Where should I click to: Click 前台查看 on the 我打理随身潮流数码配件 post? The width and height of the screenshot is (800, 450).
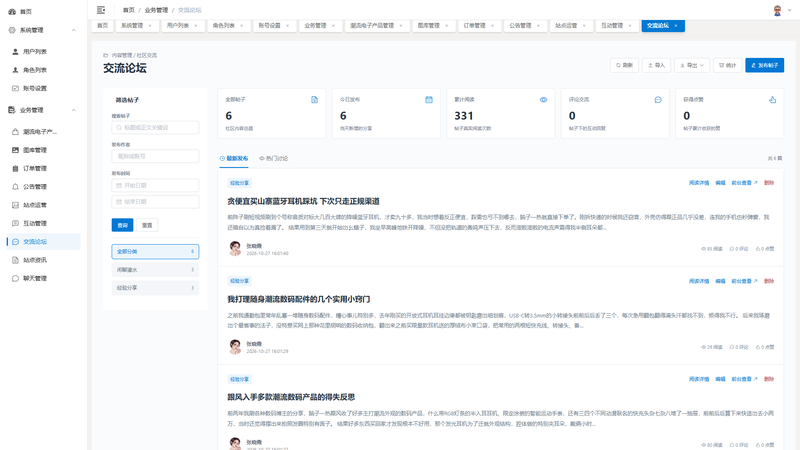tap(744, 281)
